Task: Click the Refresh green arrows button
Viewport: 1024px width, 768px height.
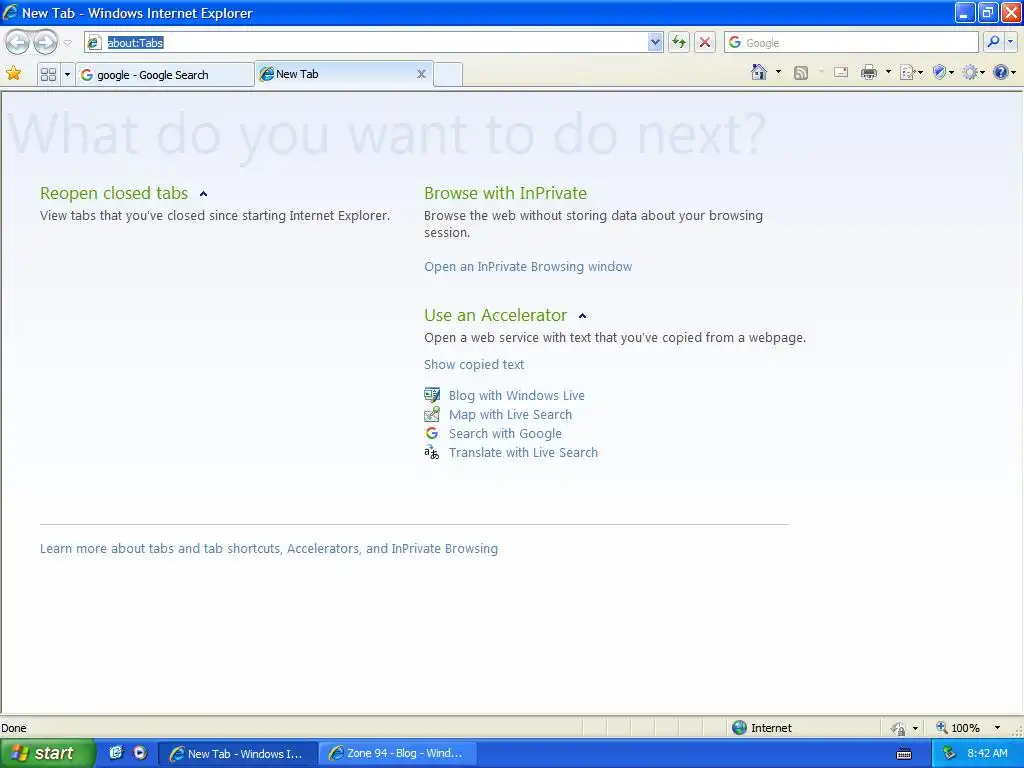Action: tap(679, 42)
